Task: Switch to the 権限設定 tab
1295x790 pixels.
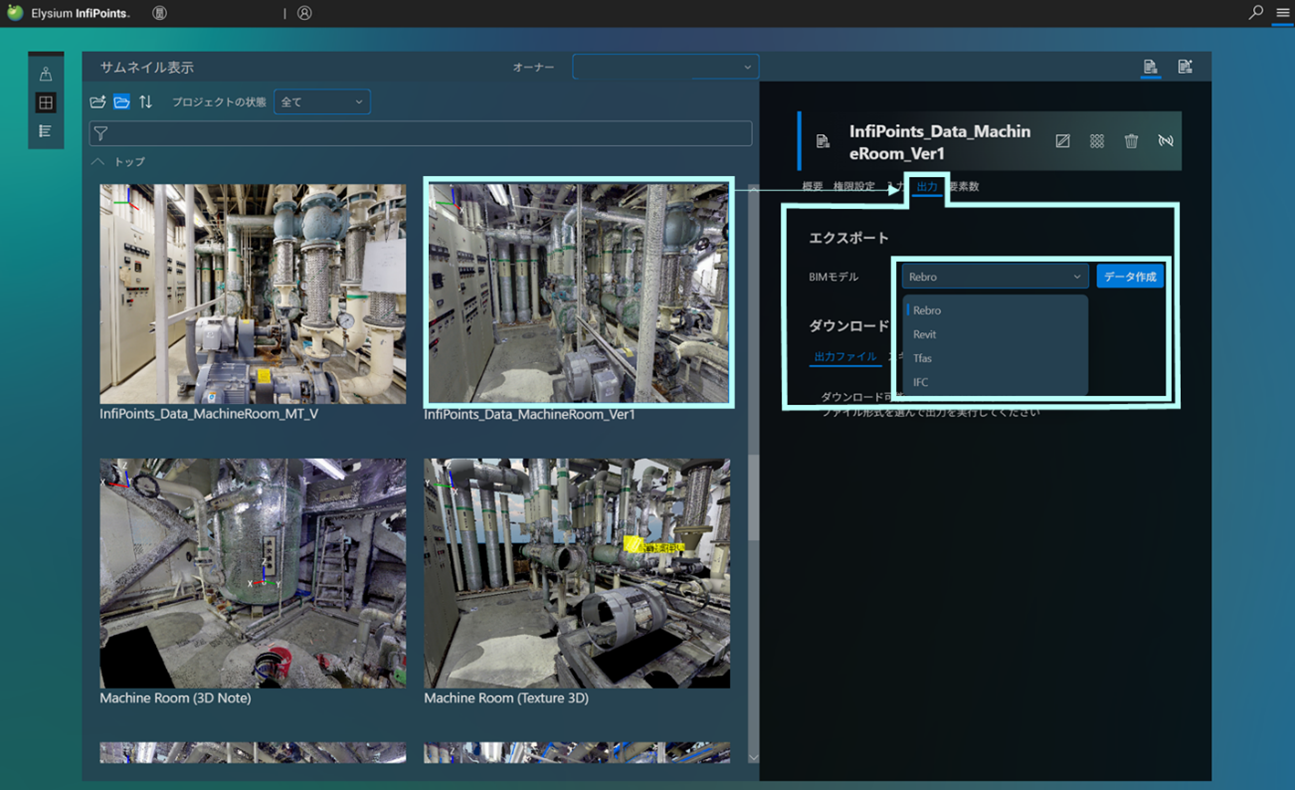Action: click(x=853, y=187)
